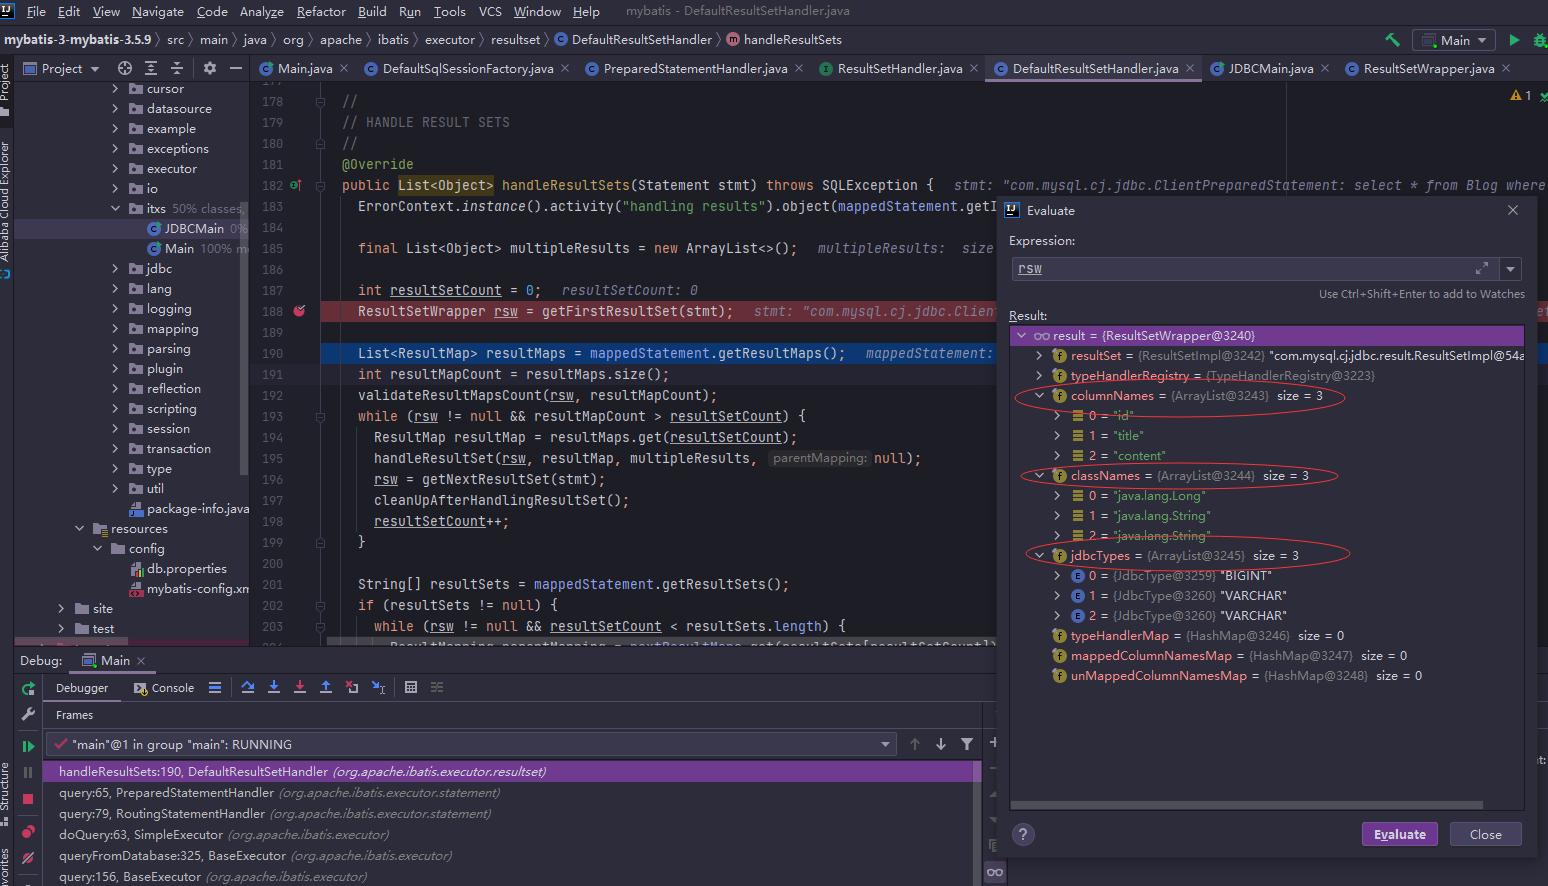Open db.properties file in tree
Image resolution: width=1548 pixels, height=886 pixels.
pos(186,569)
